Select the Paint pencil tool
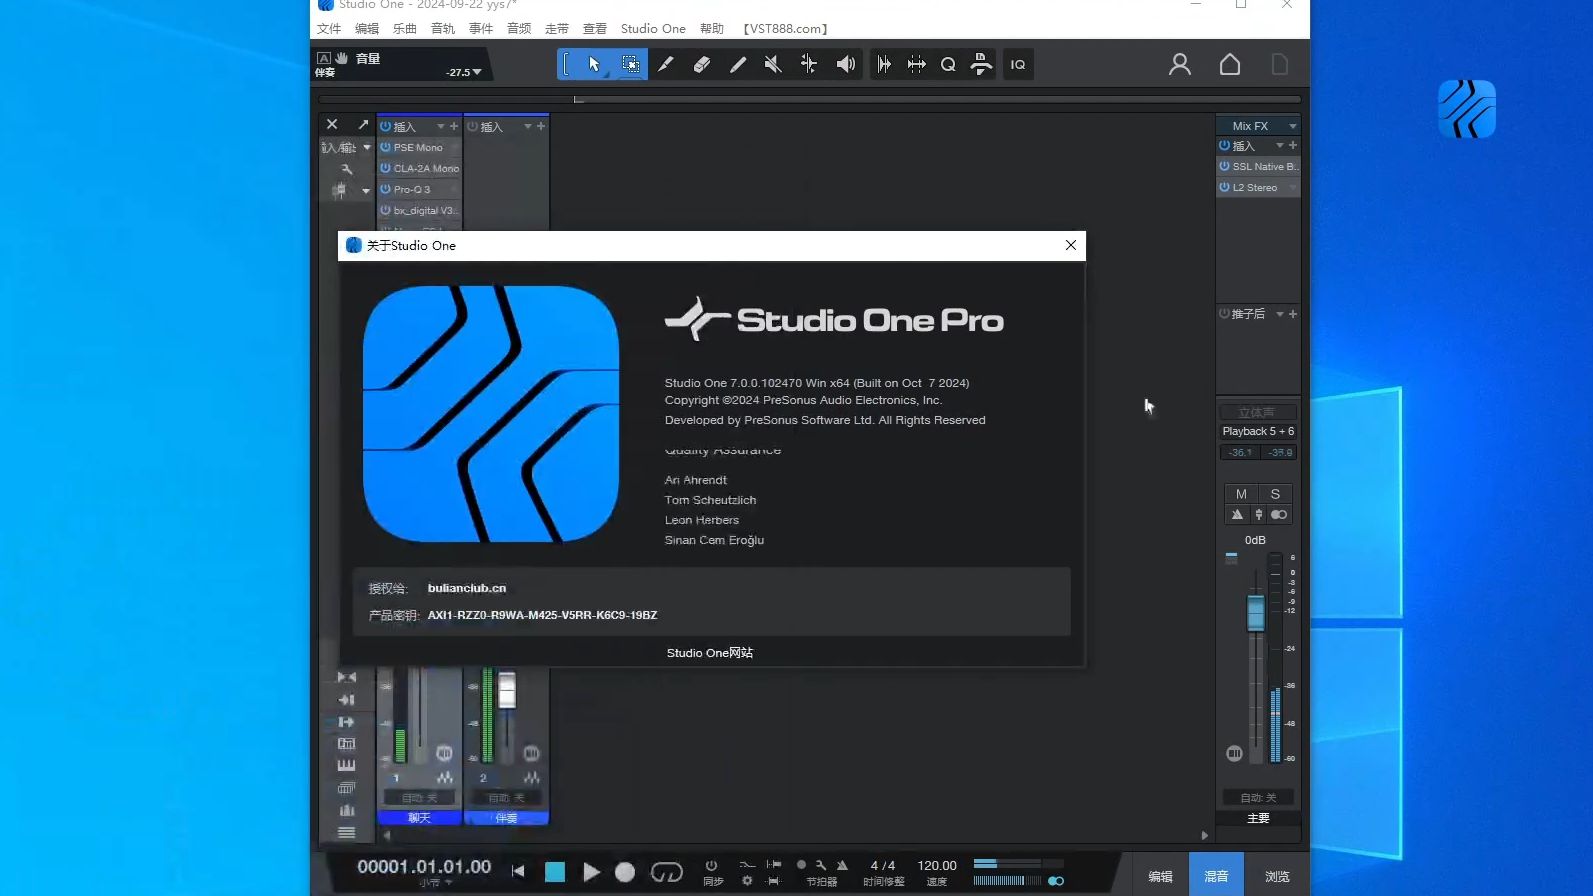Image resolution: width=1593 pixels, height=896 pixels. tap(738, 64)
